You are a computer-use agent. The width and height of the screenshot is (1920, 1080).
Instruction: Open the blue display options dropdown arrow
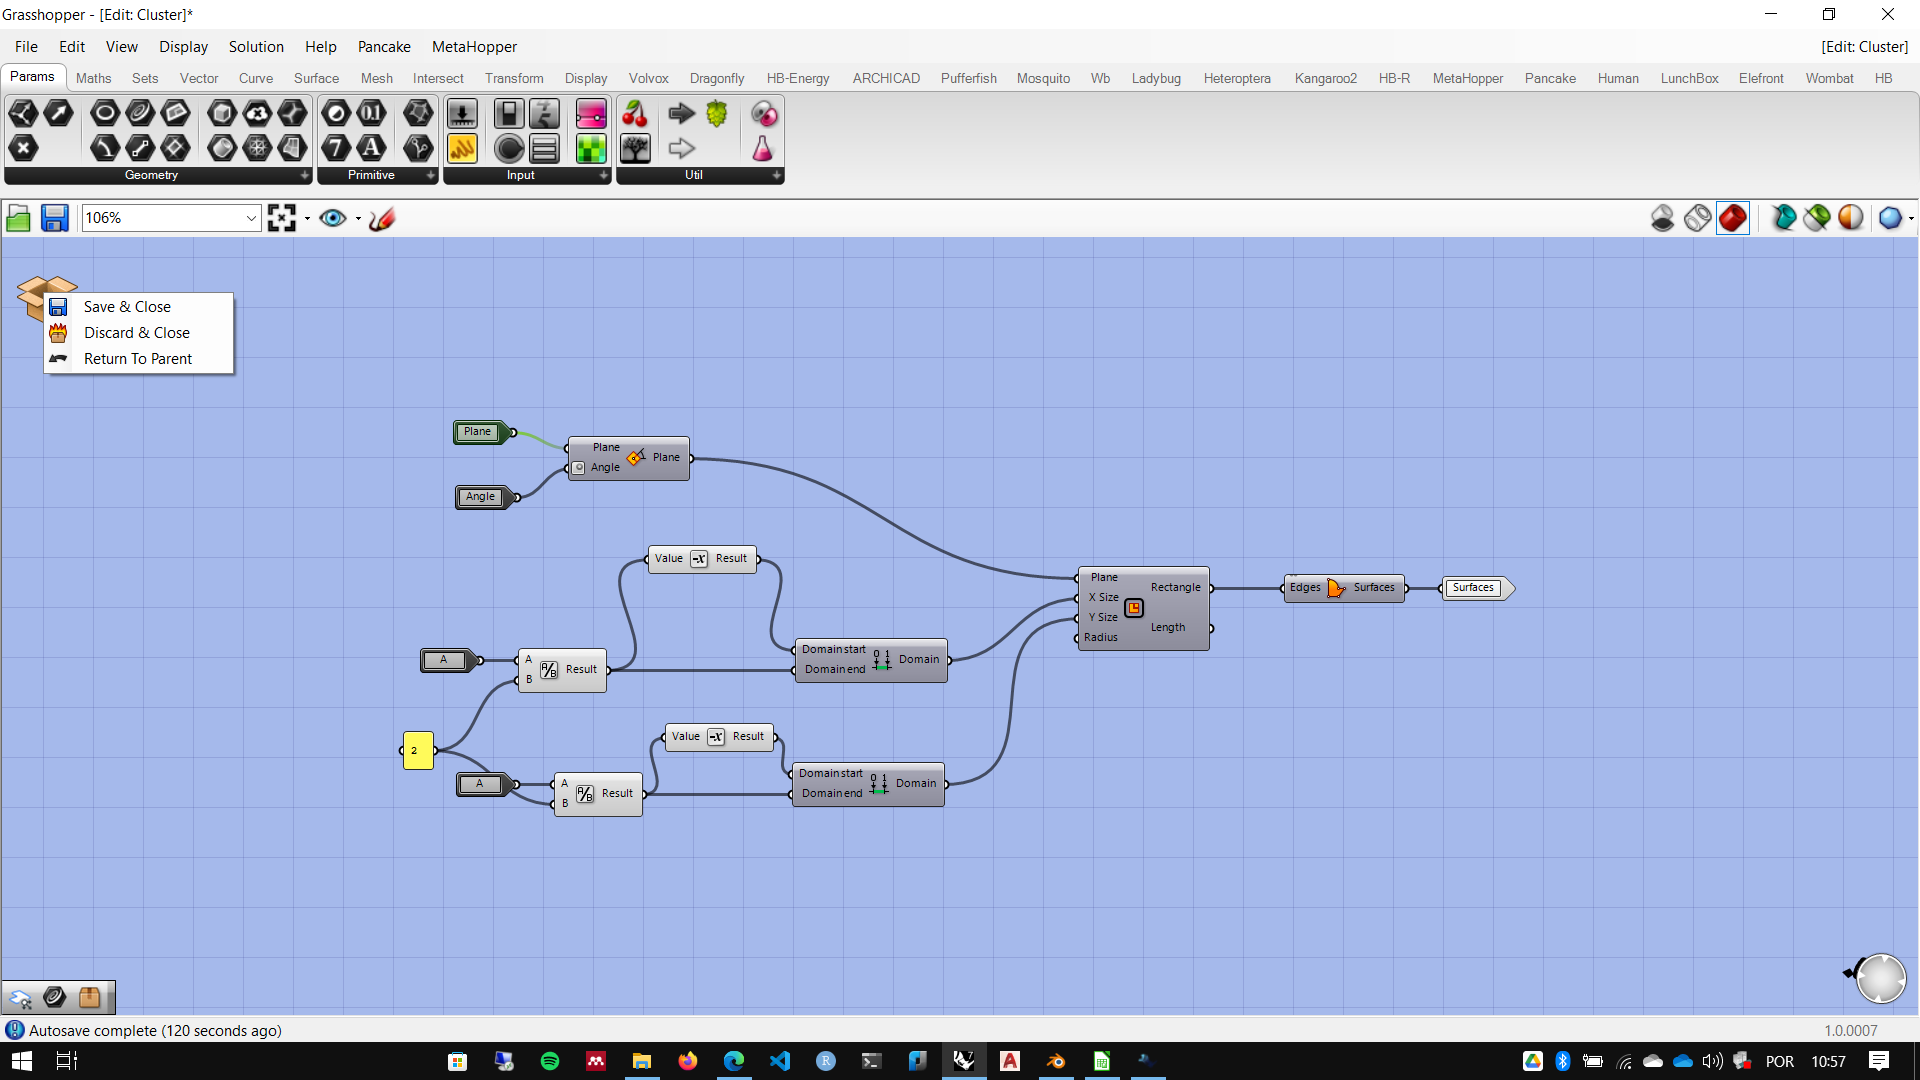click(1911, 218)
